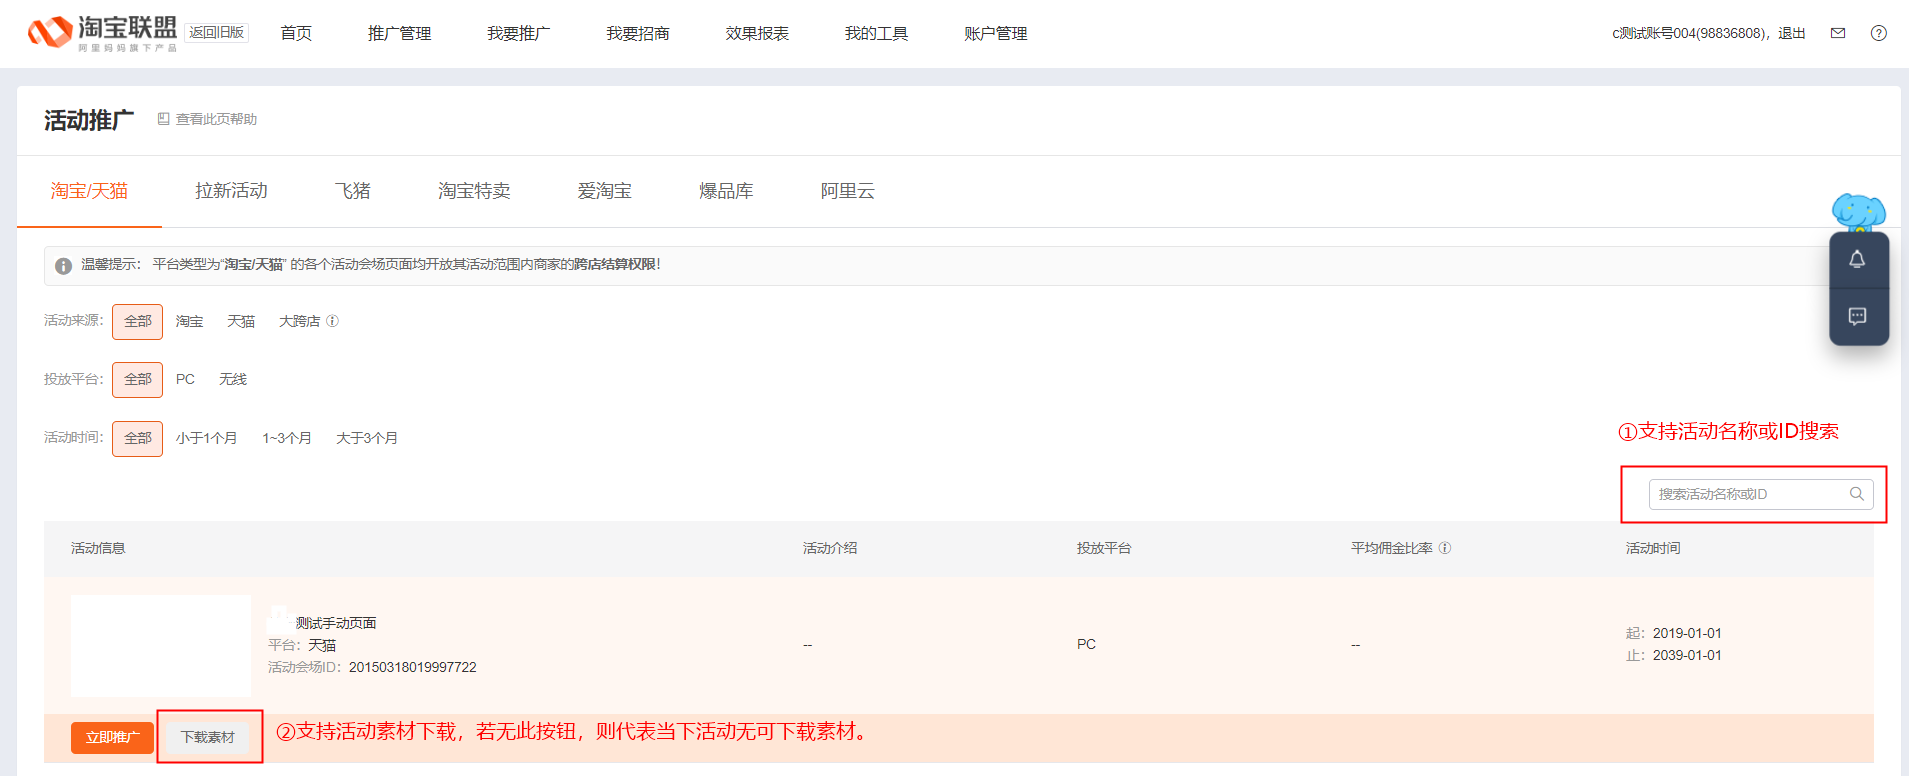Select 小于1个月 activity time filter
Screen dimensions: 1909x776
pyautogui.click(x=206, y=438)
